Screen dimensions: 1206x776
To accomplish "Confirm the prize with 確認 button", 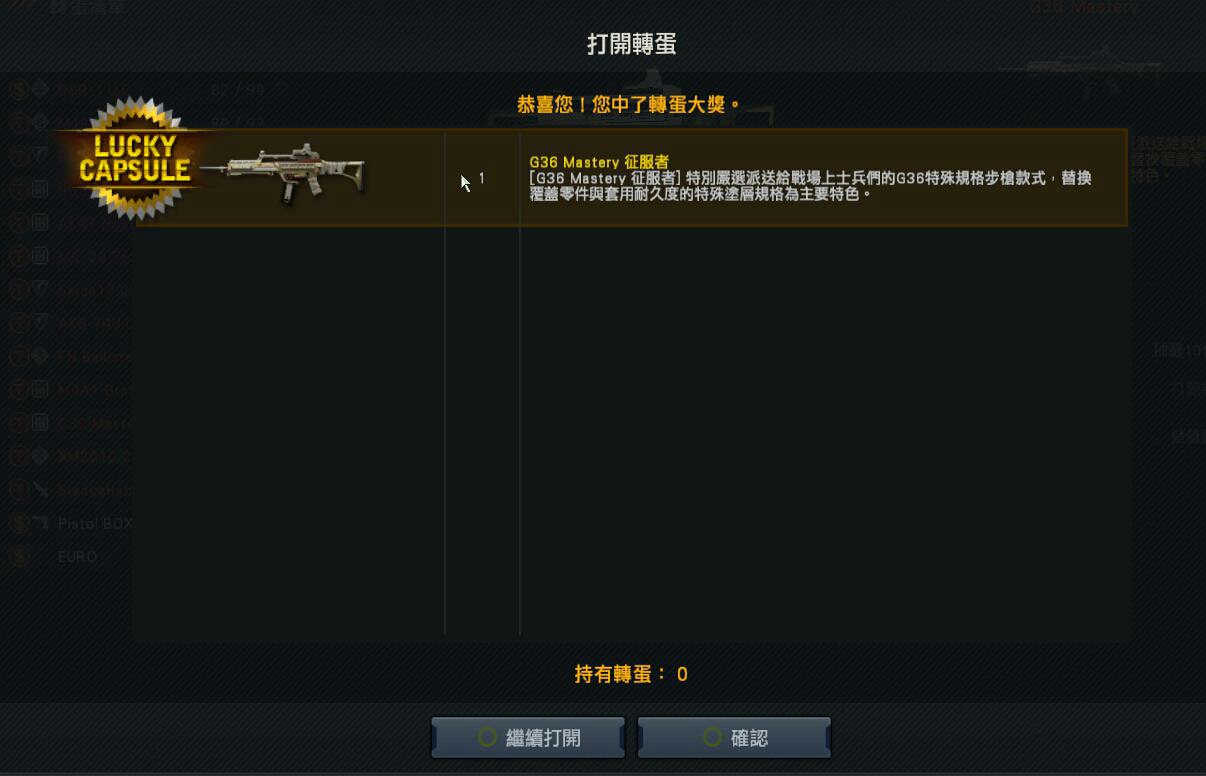I will (x=734, y=738).
